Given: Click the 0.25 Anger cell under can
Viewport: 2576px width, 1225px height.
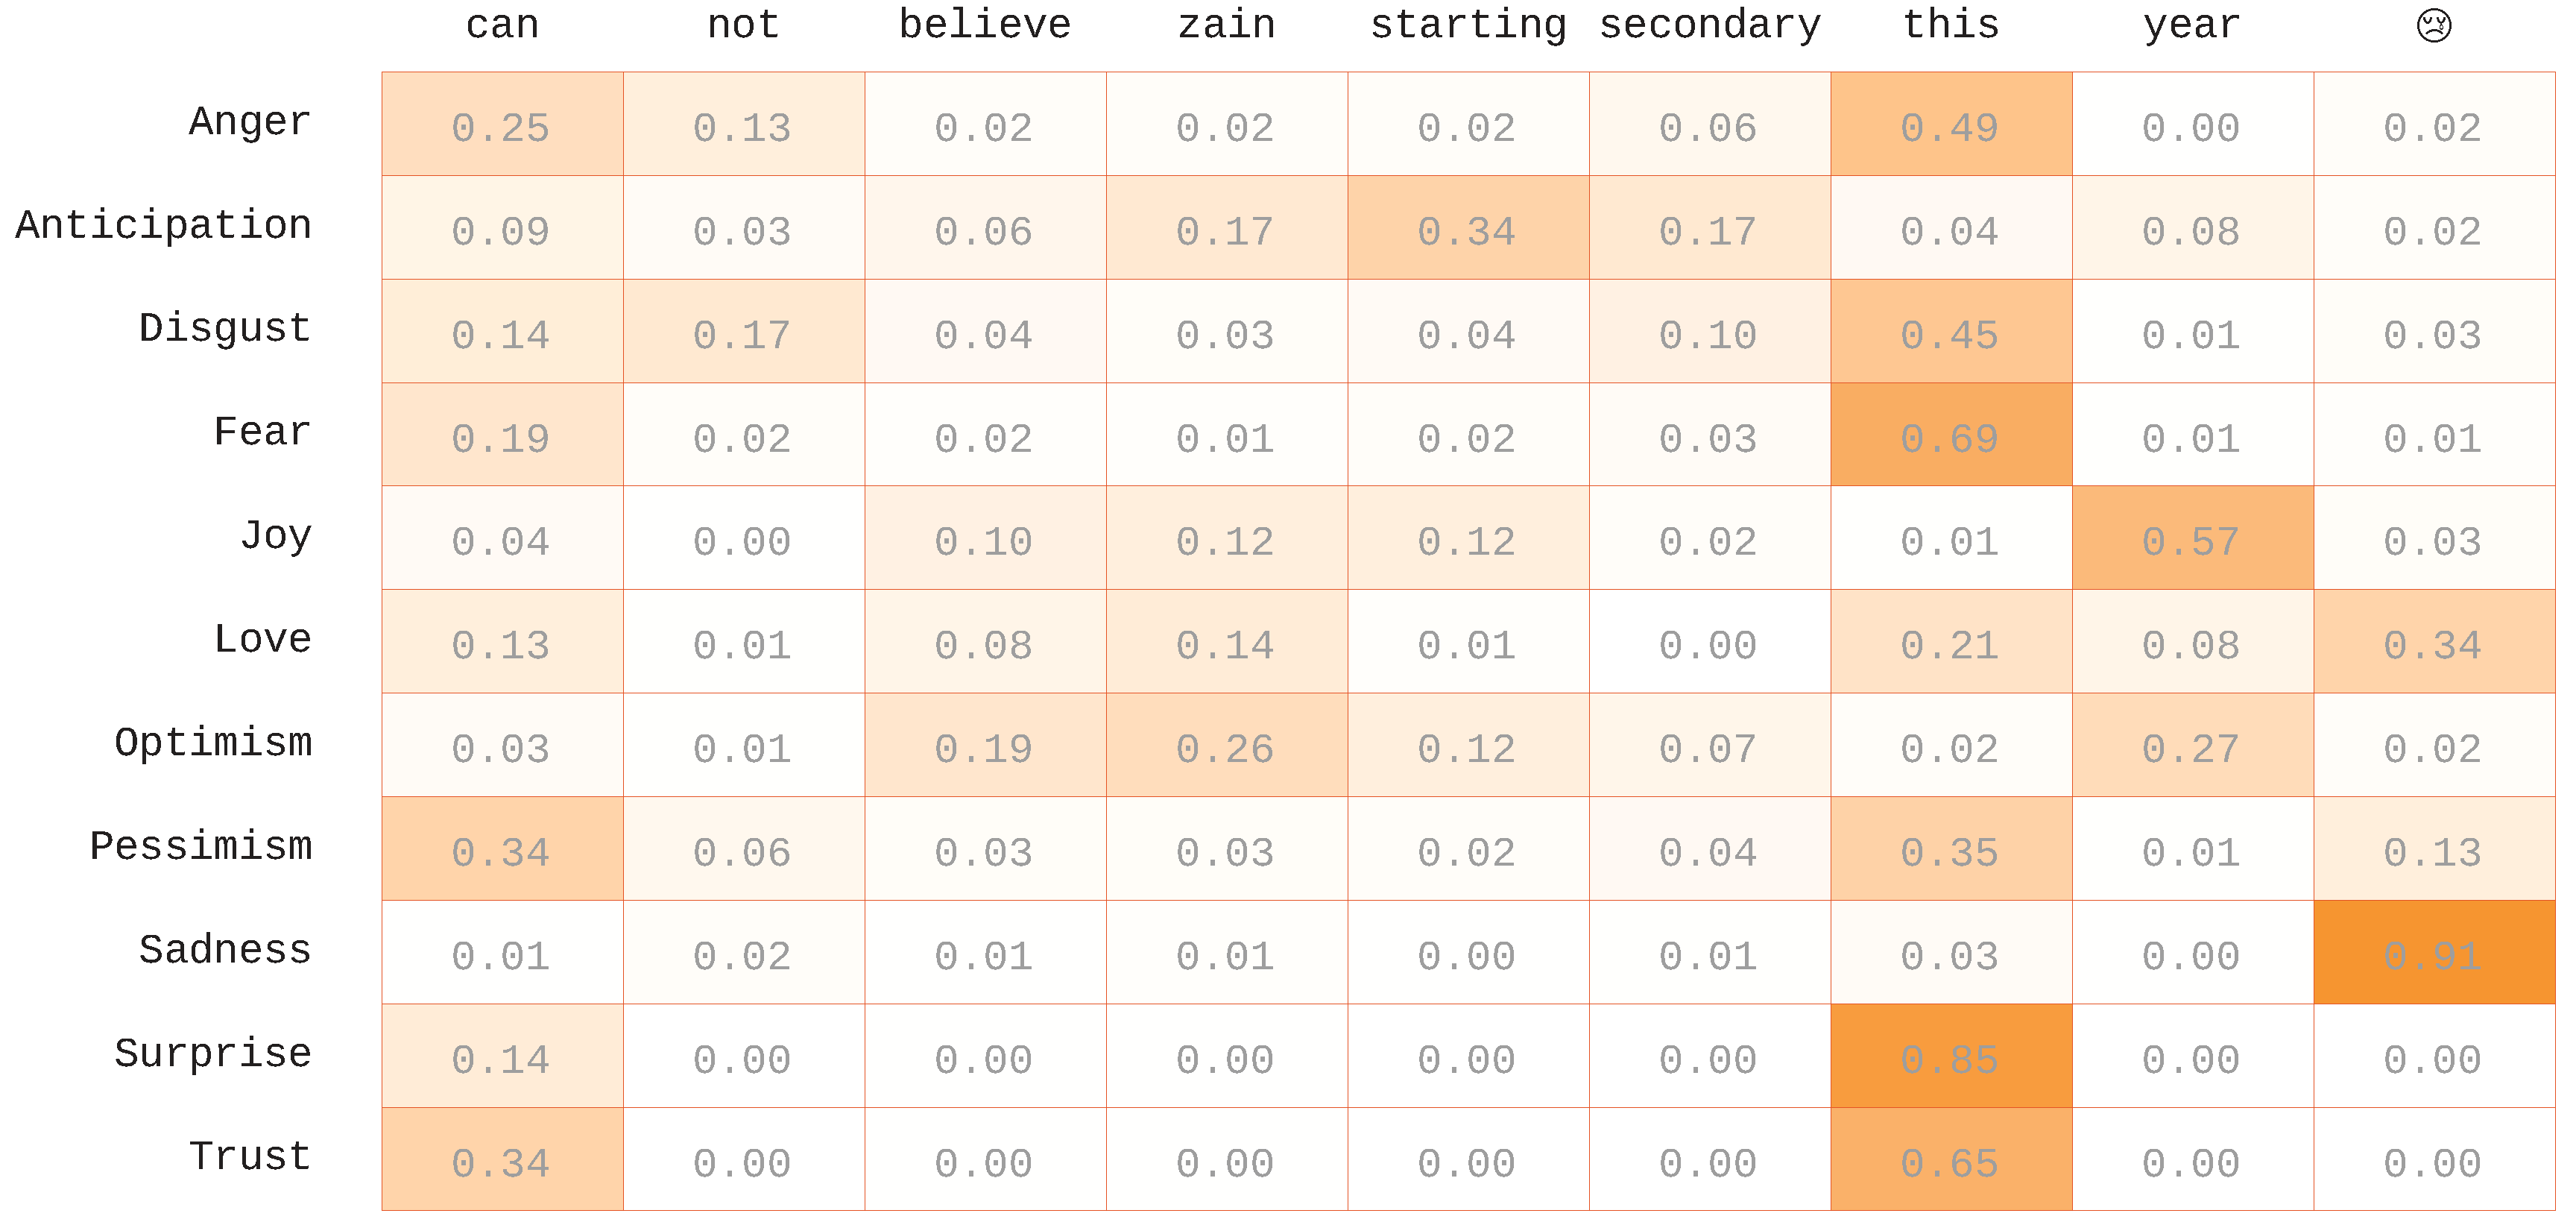Looking at the screenshot, I should (x=502, y=125).
